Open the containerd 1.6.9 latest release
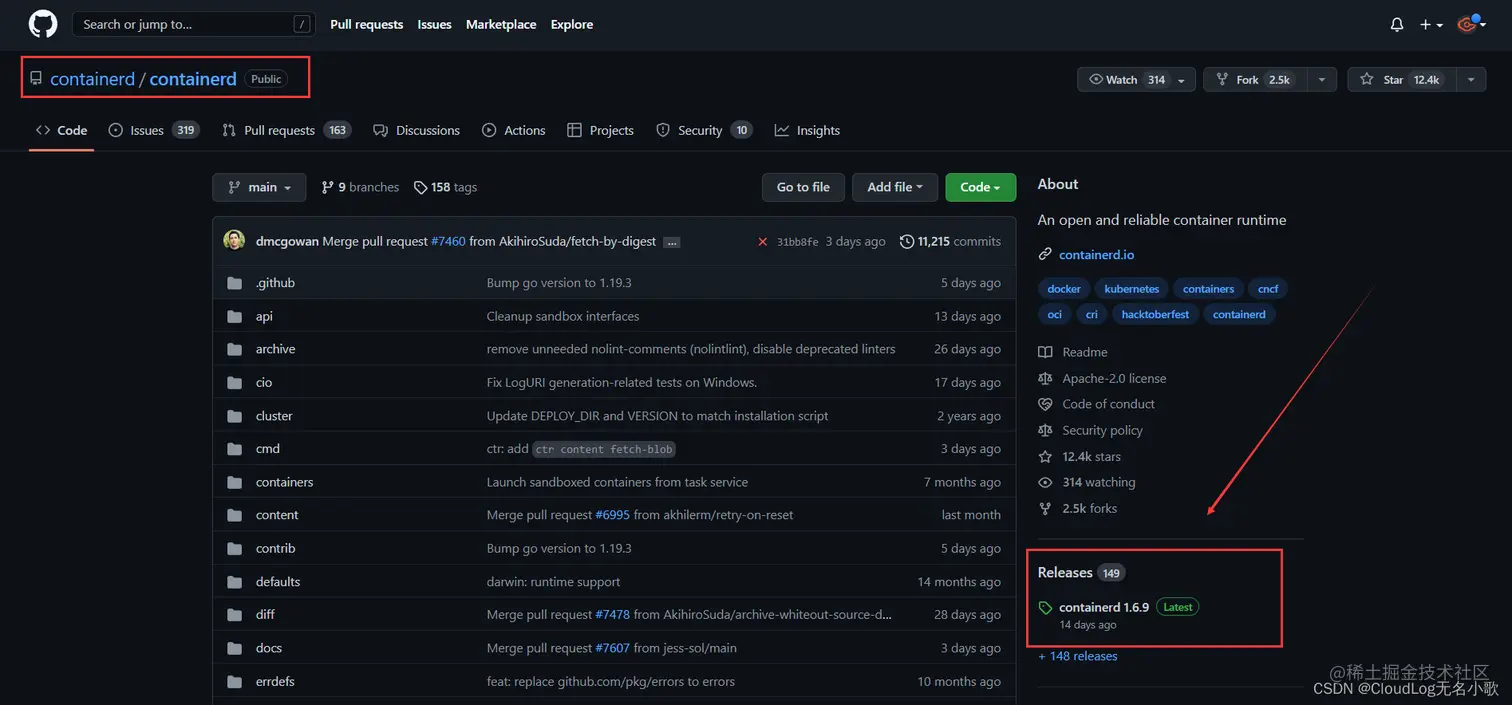1512x705 pixels. click(x=1104, y=607)
